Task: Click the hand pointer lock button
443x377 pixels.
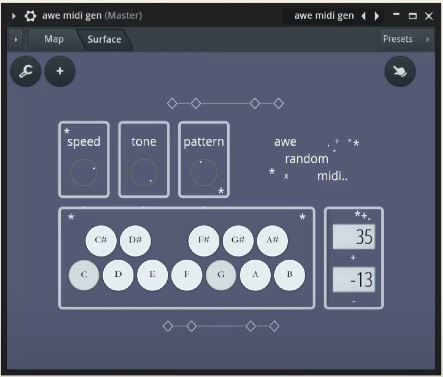Action: coord(400,71)
